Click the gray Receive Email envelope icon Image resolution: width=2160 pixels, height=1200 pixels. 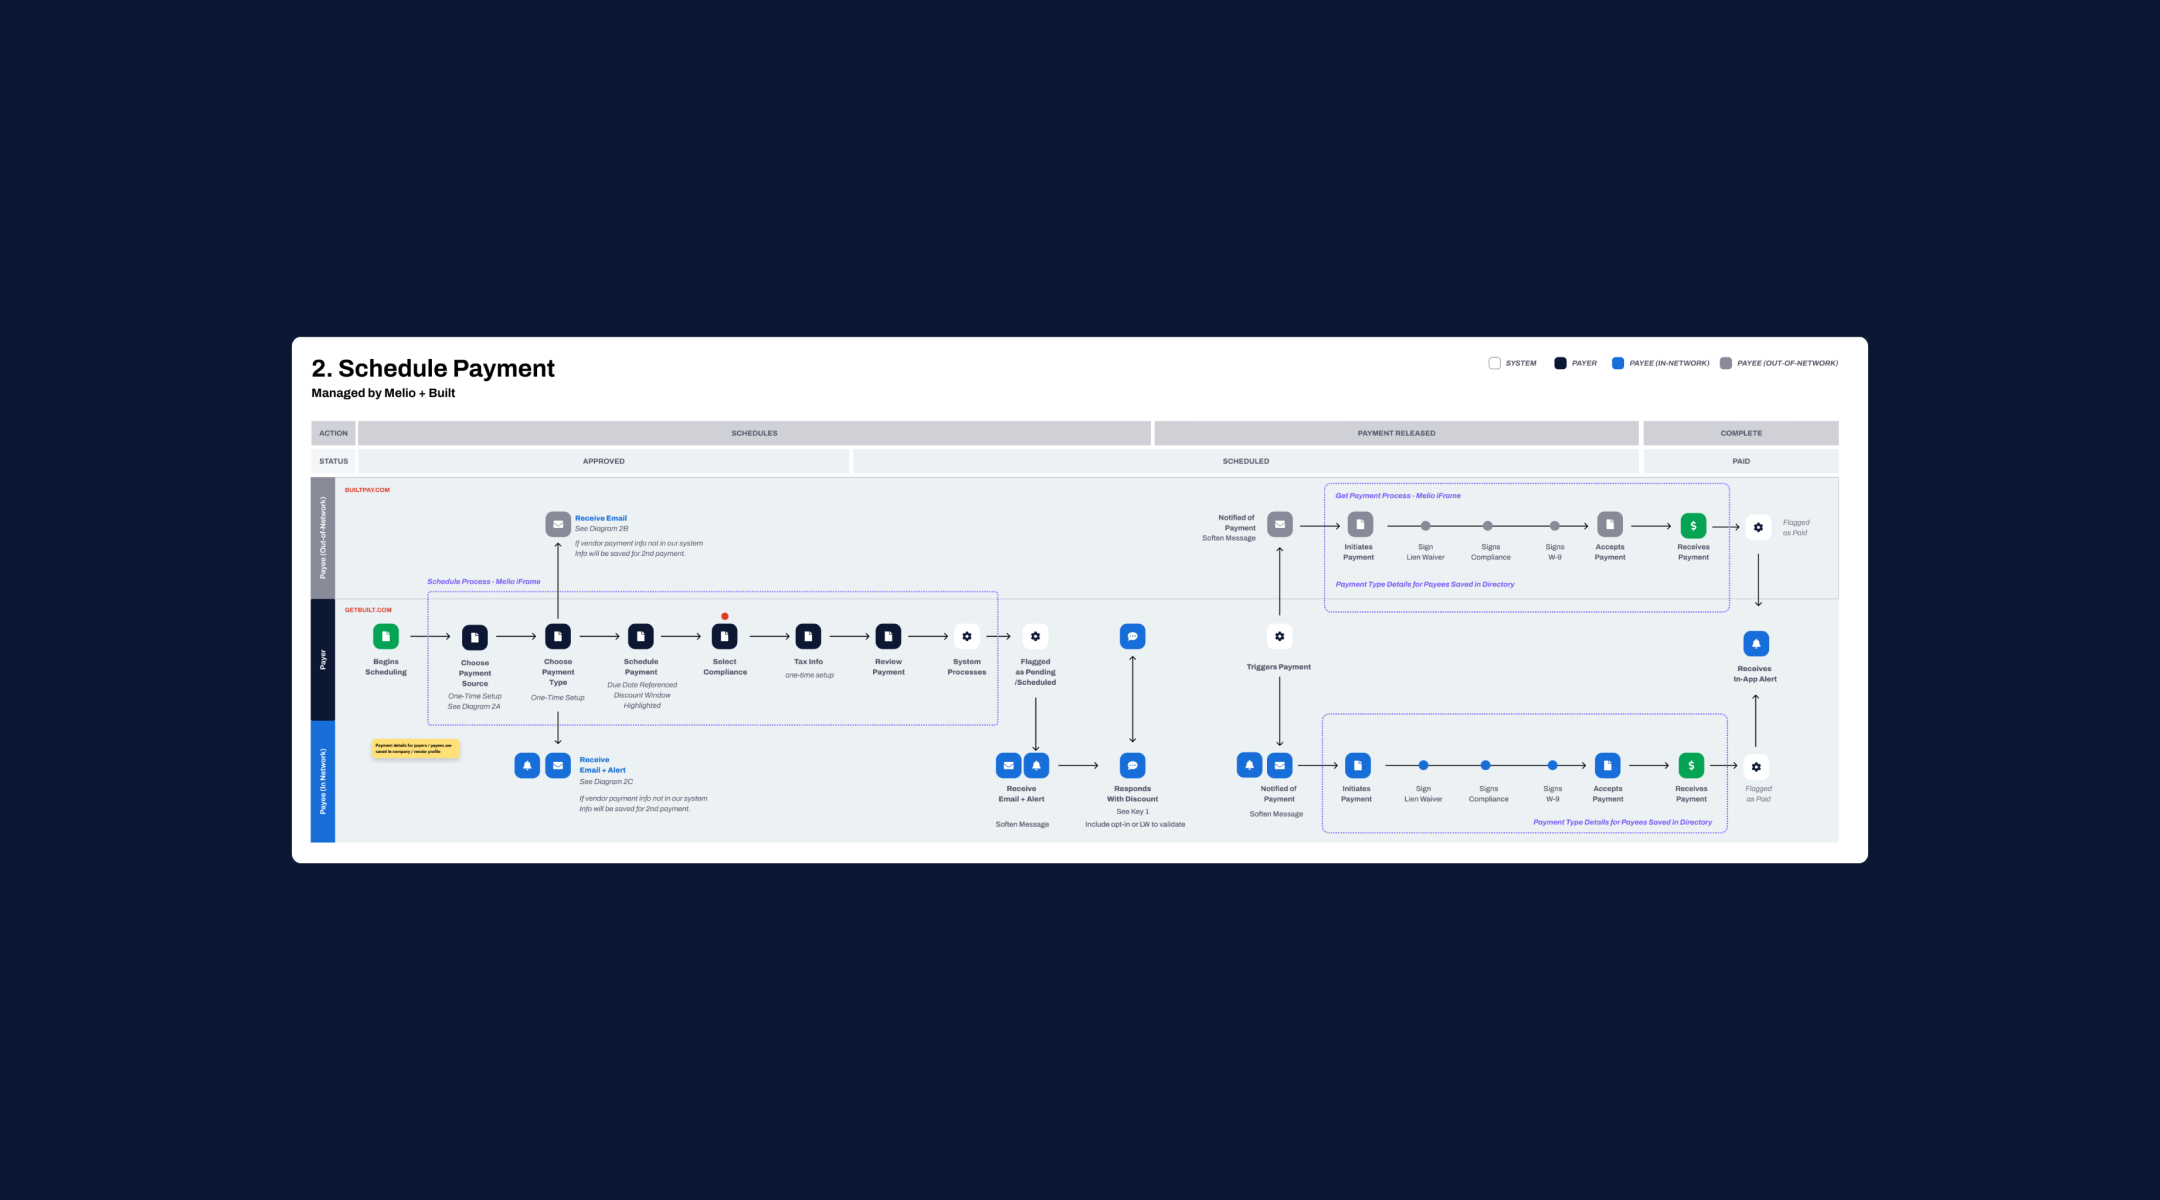click(x=558, y=524)
